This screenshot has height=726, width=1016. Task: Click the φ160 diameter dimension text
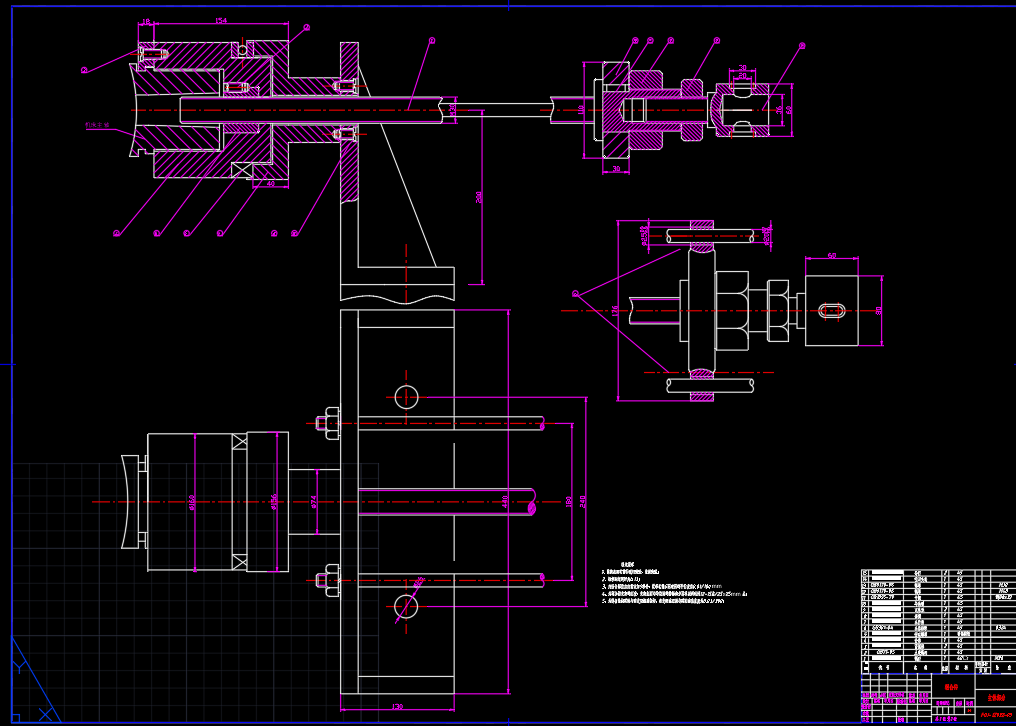point(191,501)
